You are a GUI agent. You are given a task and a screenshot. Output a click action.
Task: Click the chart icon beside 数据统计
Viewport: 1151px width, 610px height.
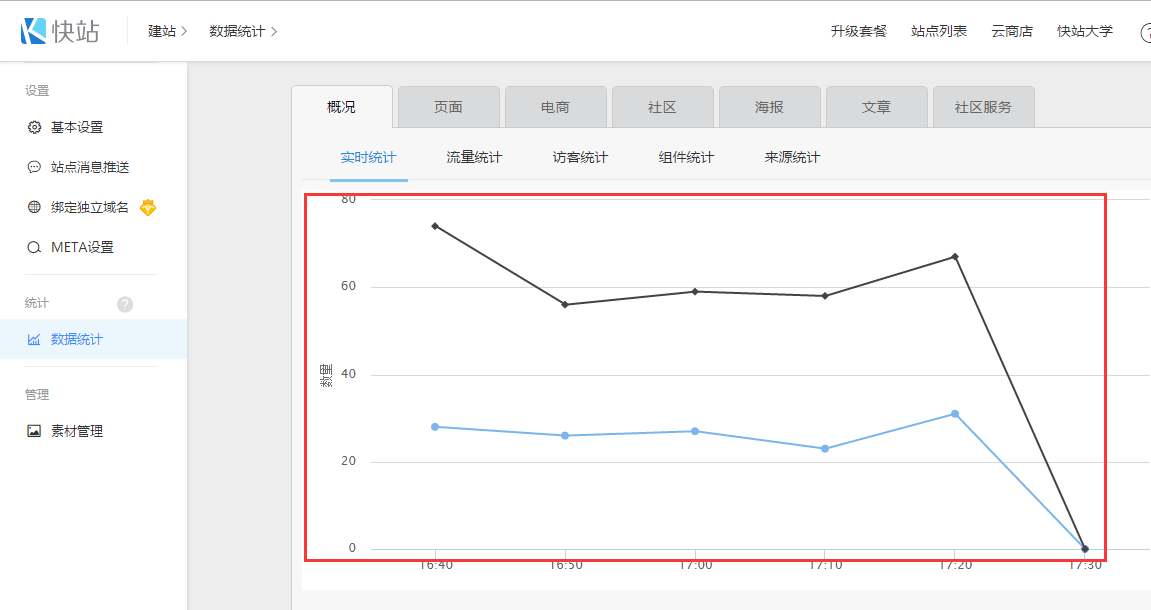34,339
